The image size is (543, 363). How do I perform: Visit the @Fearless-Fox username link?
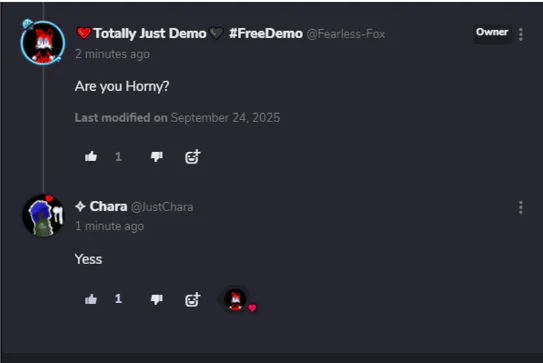click(x=346, y=34)
